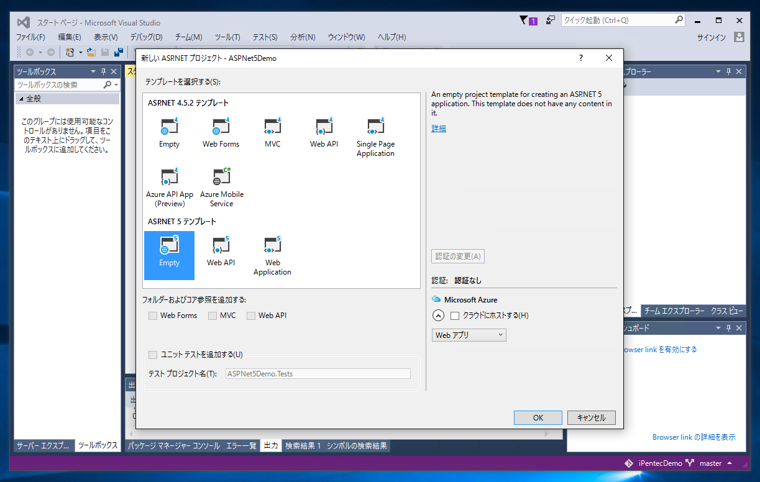Pin the Toolbox panel
The image size is (760, 482).
click(x=103, y=72)
